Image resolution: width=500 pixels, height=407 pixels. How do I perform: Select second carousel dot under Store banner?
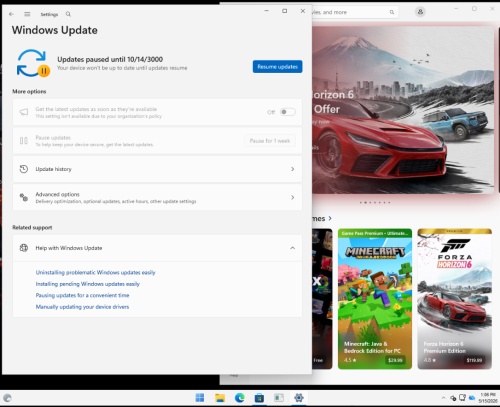(366, 202)
